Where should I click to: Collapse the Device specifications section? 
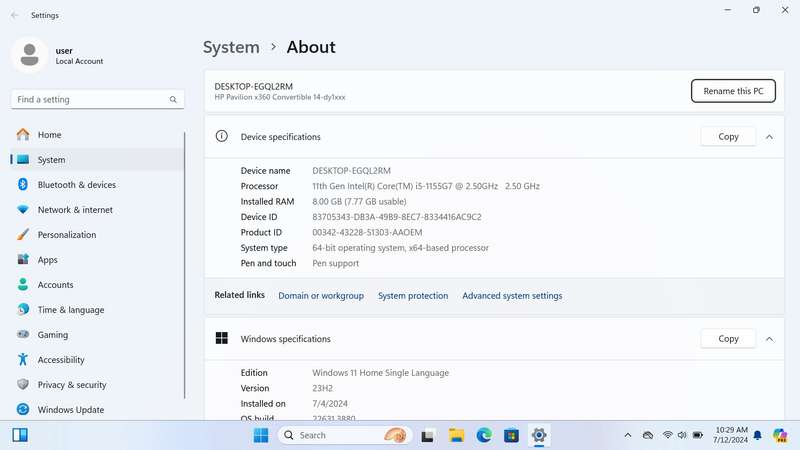point(769,137)
